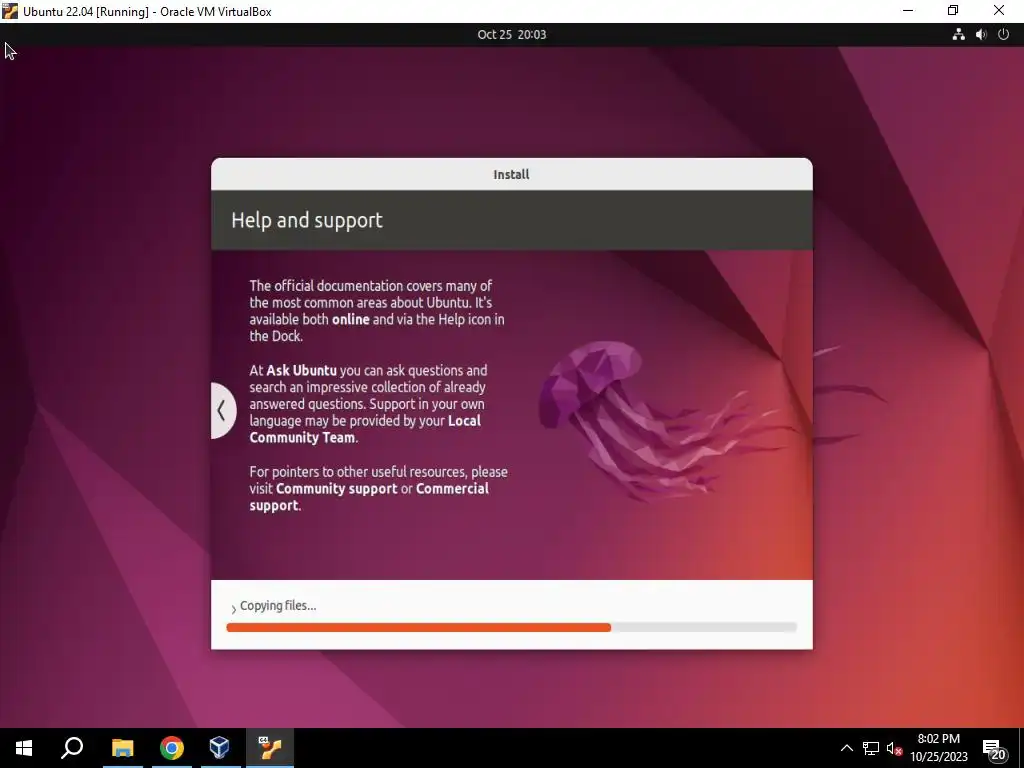Open the Commercial support link
The width and height of the screenshot is (1024, 768).
coord(369,497)
